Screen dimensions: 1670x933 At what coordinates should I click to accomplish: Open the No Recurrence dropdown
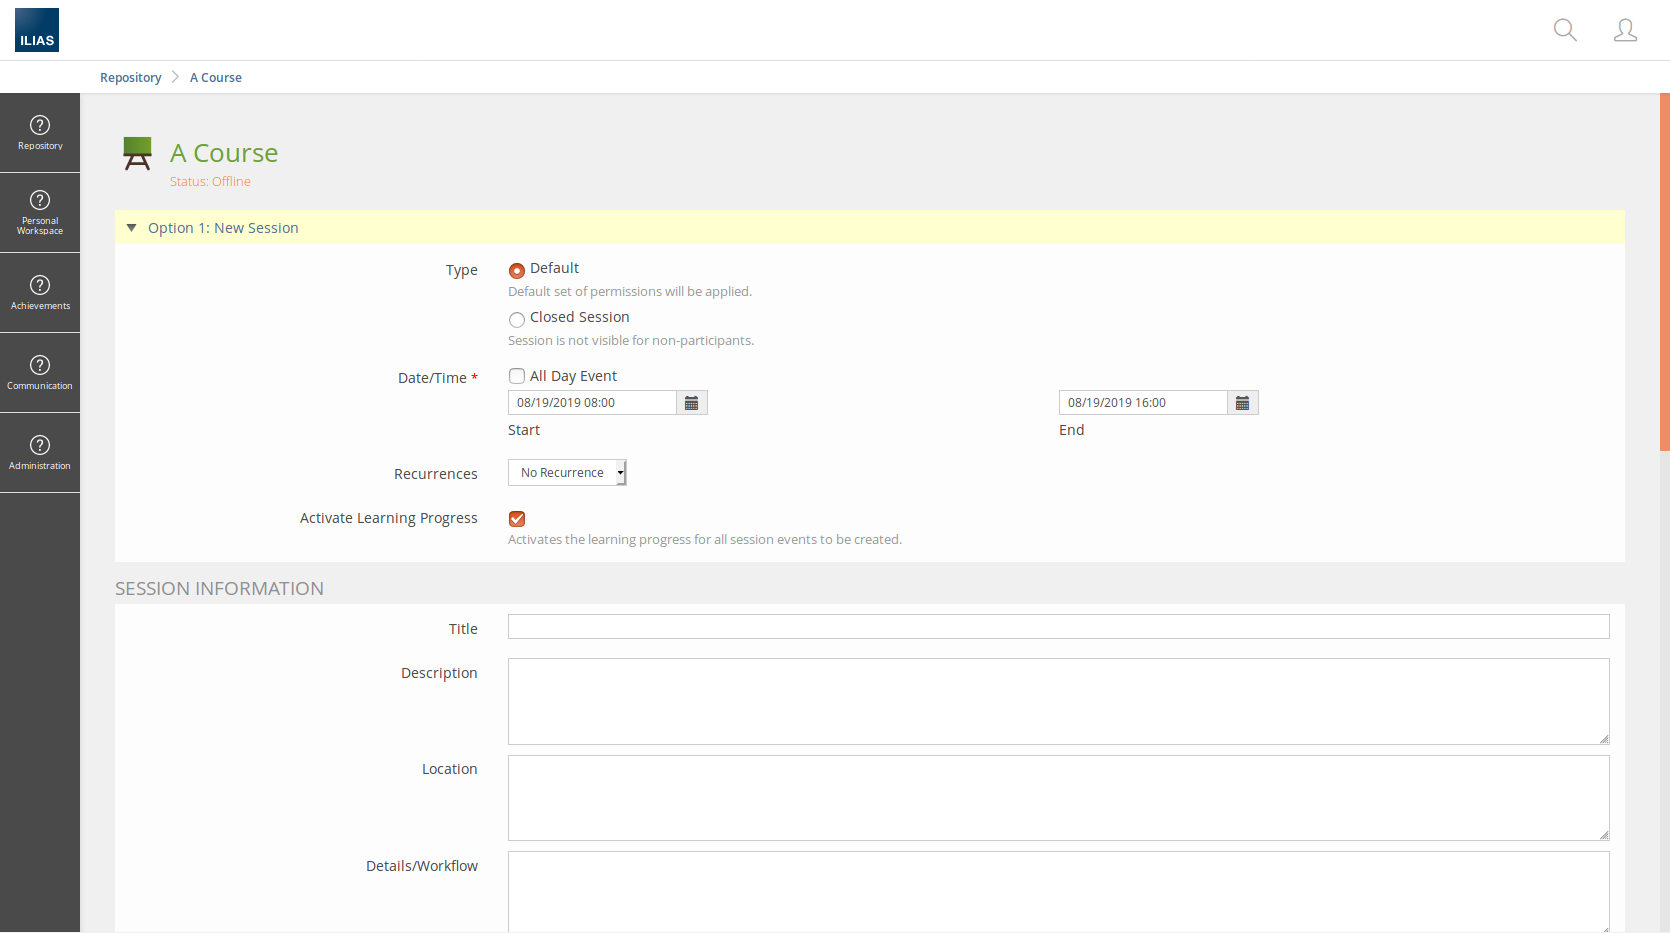tap(567, 473)
